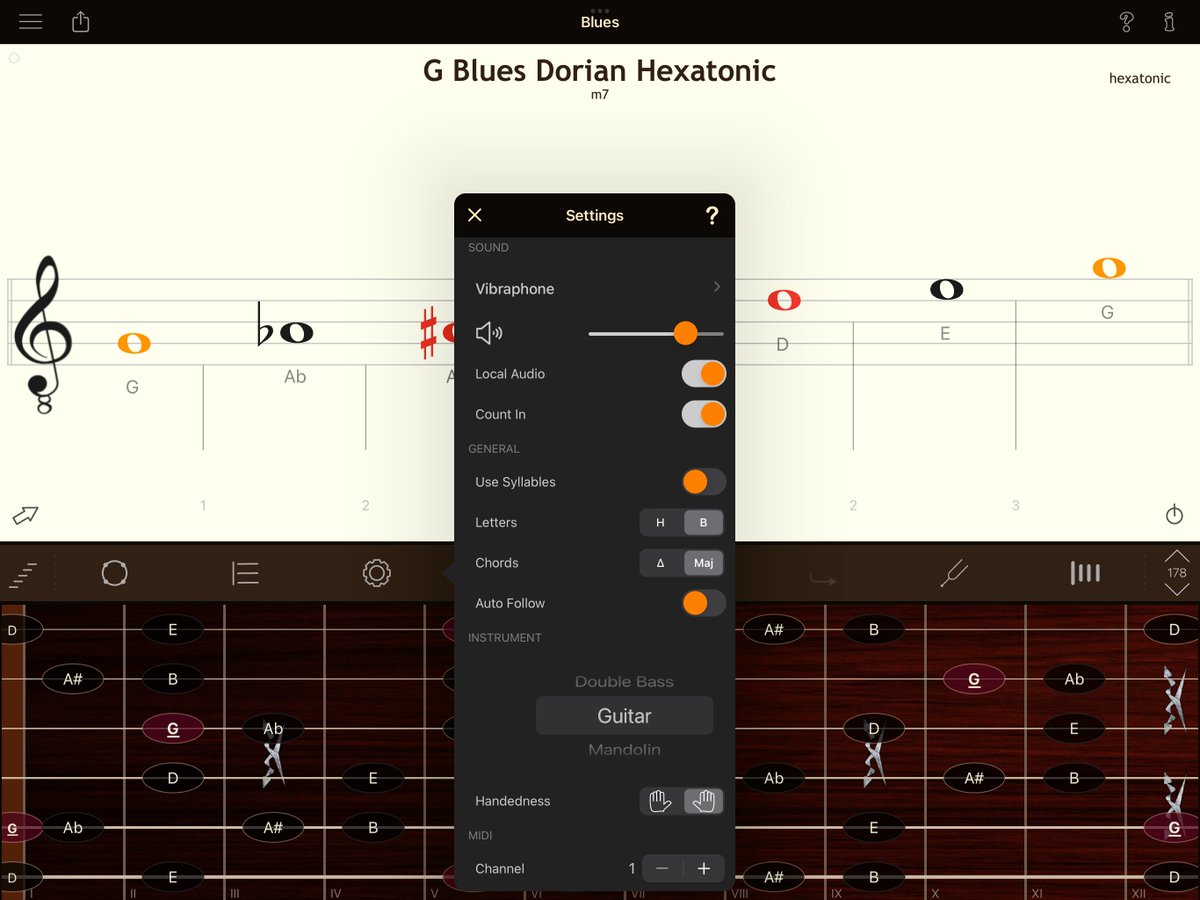Screen dimensions: 1200x900
Task: Toggle Count In switch
Action: point(704,414)
